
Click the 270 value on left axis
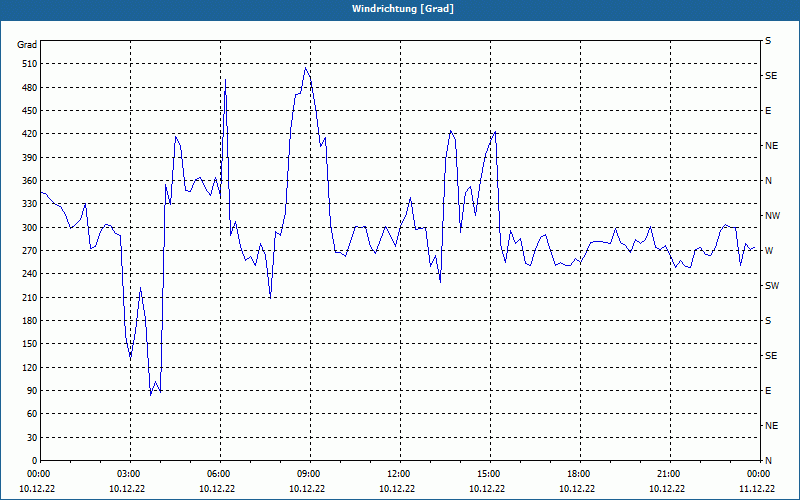tap(30, 251)
